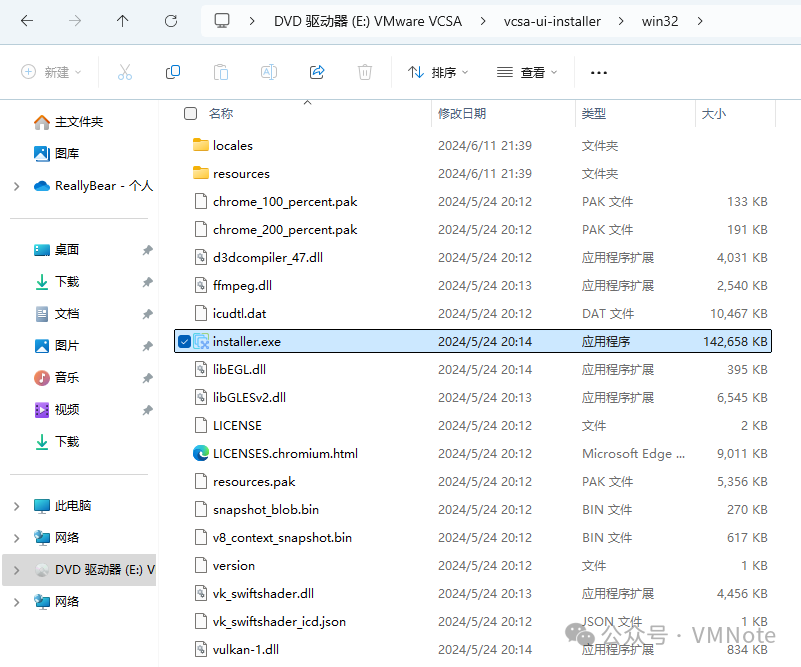Screen dimensions: 801x667
Task: Toggle the select-all checkbox in header
Action: (190, 113)
